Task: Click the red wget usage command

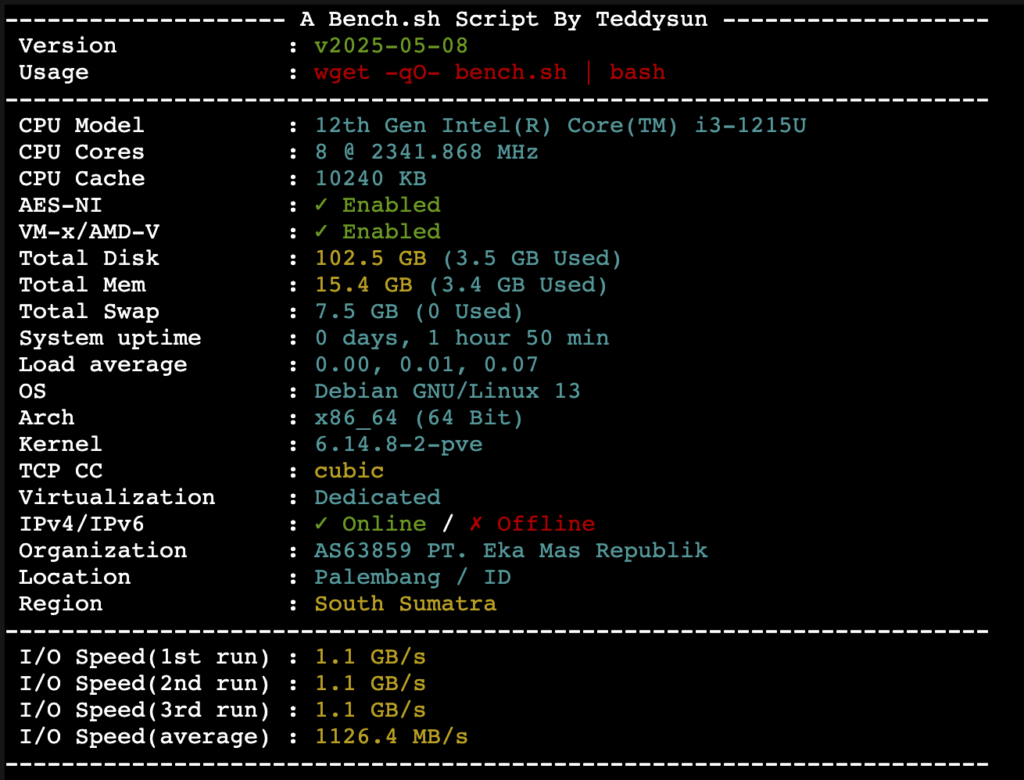Action: click(489, 73)
